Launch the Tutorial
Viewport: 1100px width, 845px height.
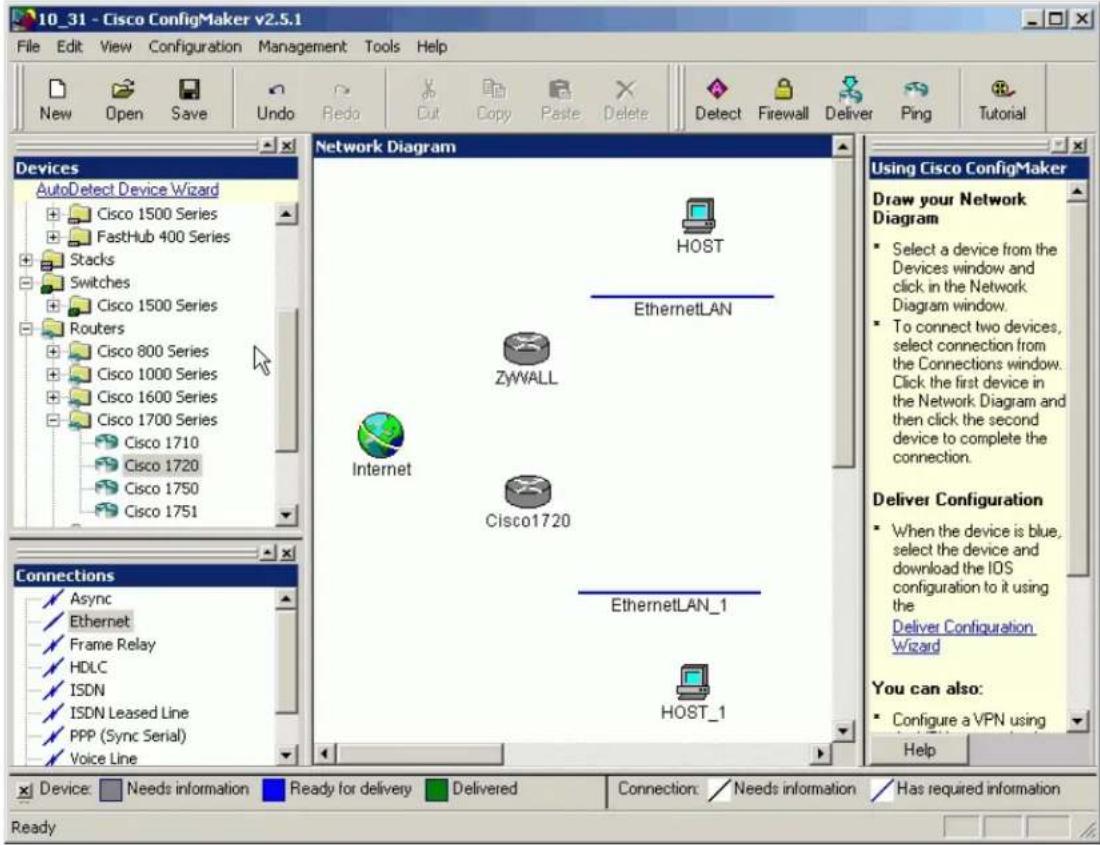click(x=1002, y=100)
